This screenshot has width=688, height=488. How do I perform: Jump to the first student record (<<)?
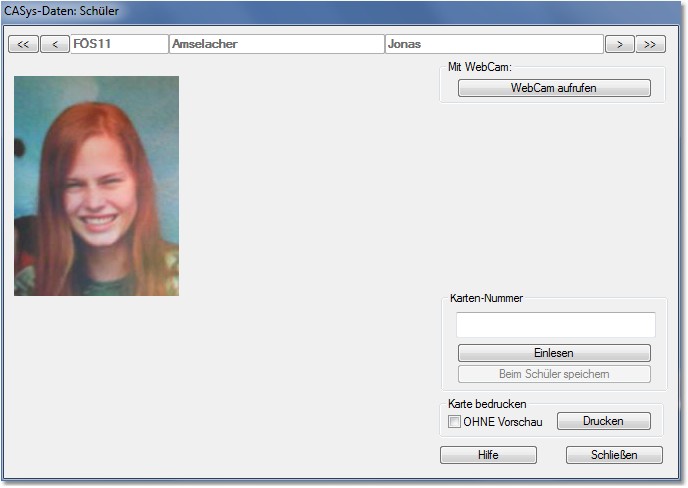(x=23, y=44)
